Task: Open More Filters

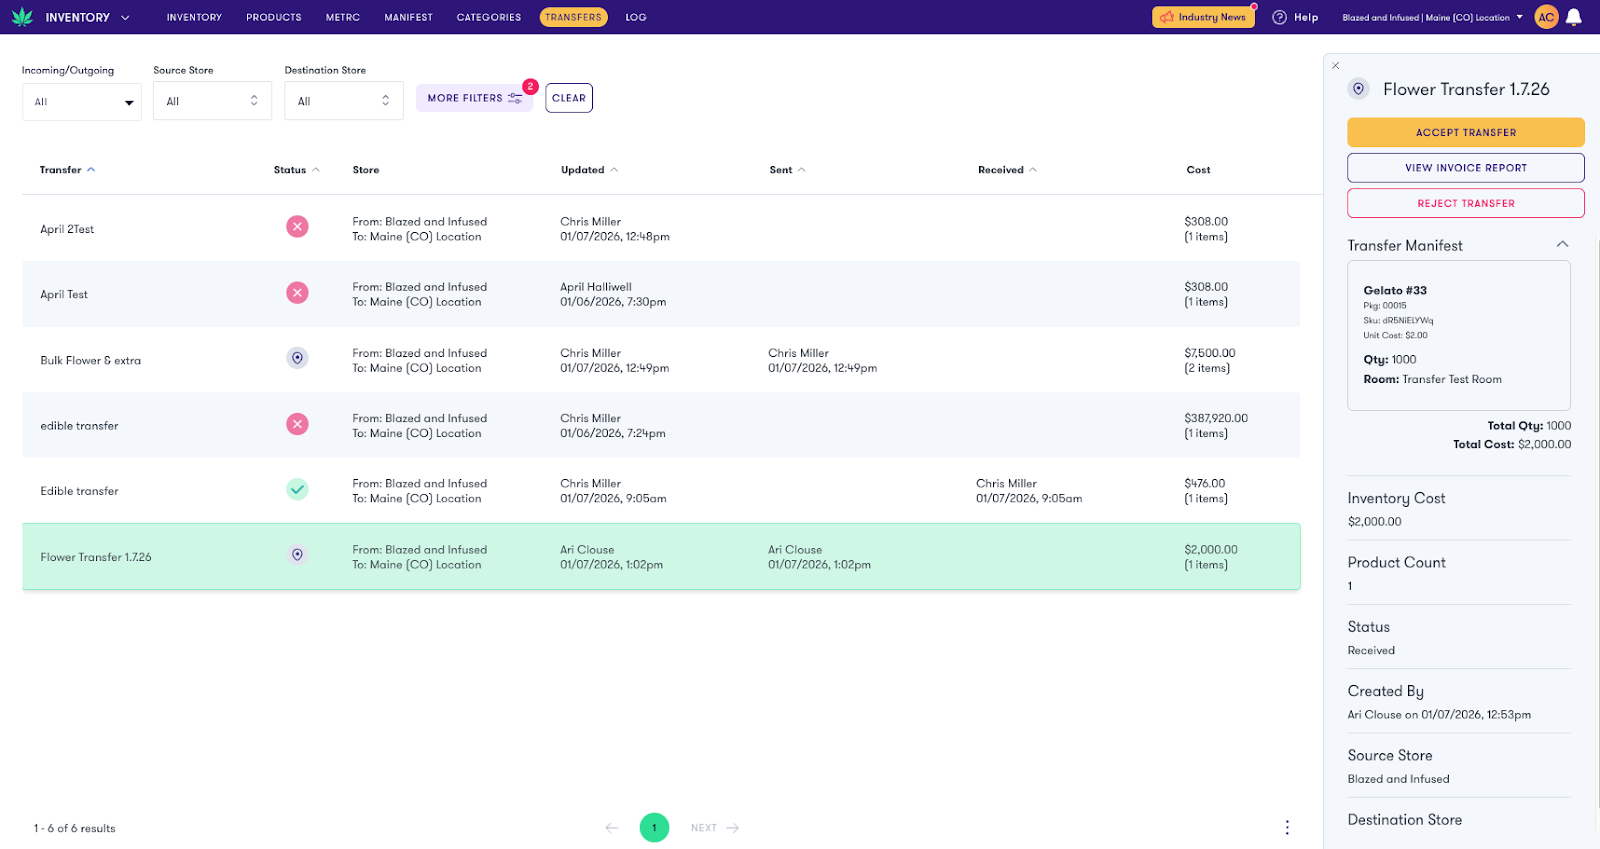Action: [x=475, y=98]
